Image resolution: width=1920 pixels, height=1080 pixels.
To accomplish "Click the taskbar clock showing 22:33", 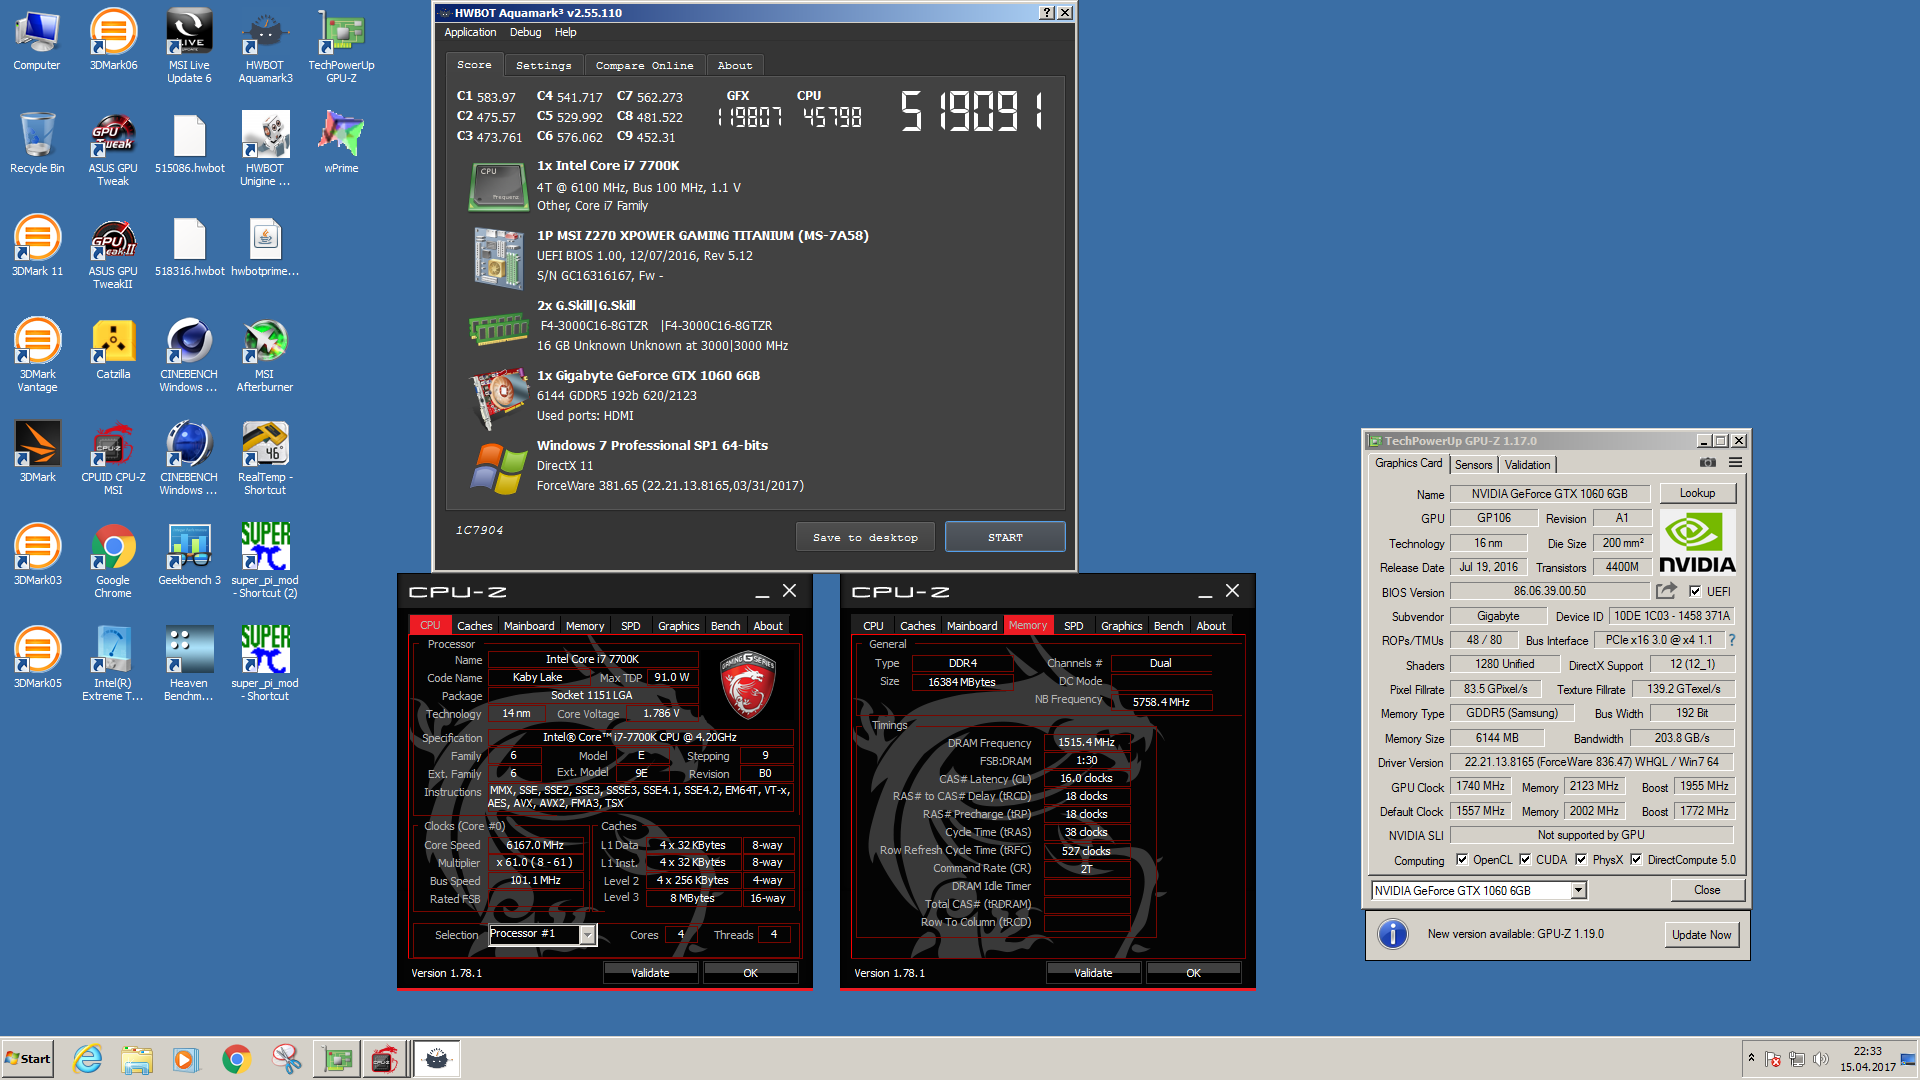I will click(x=1867, y=1059).
